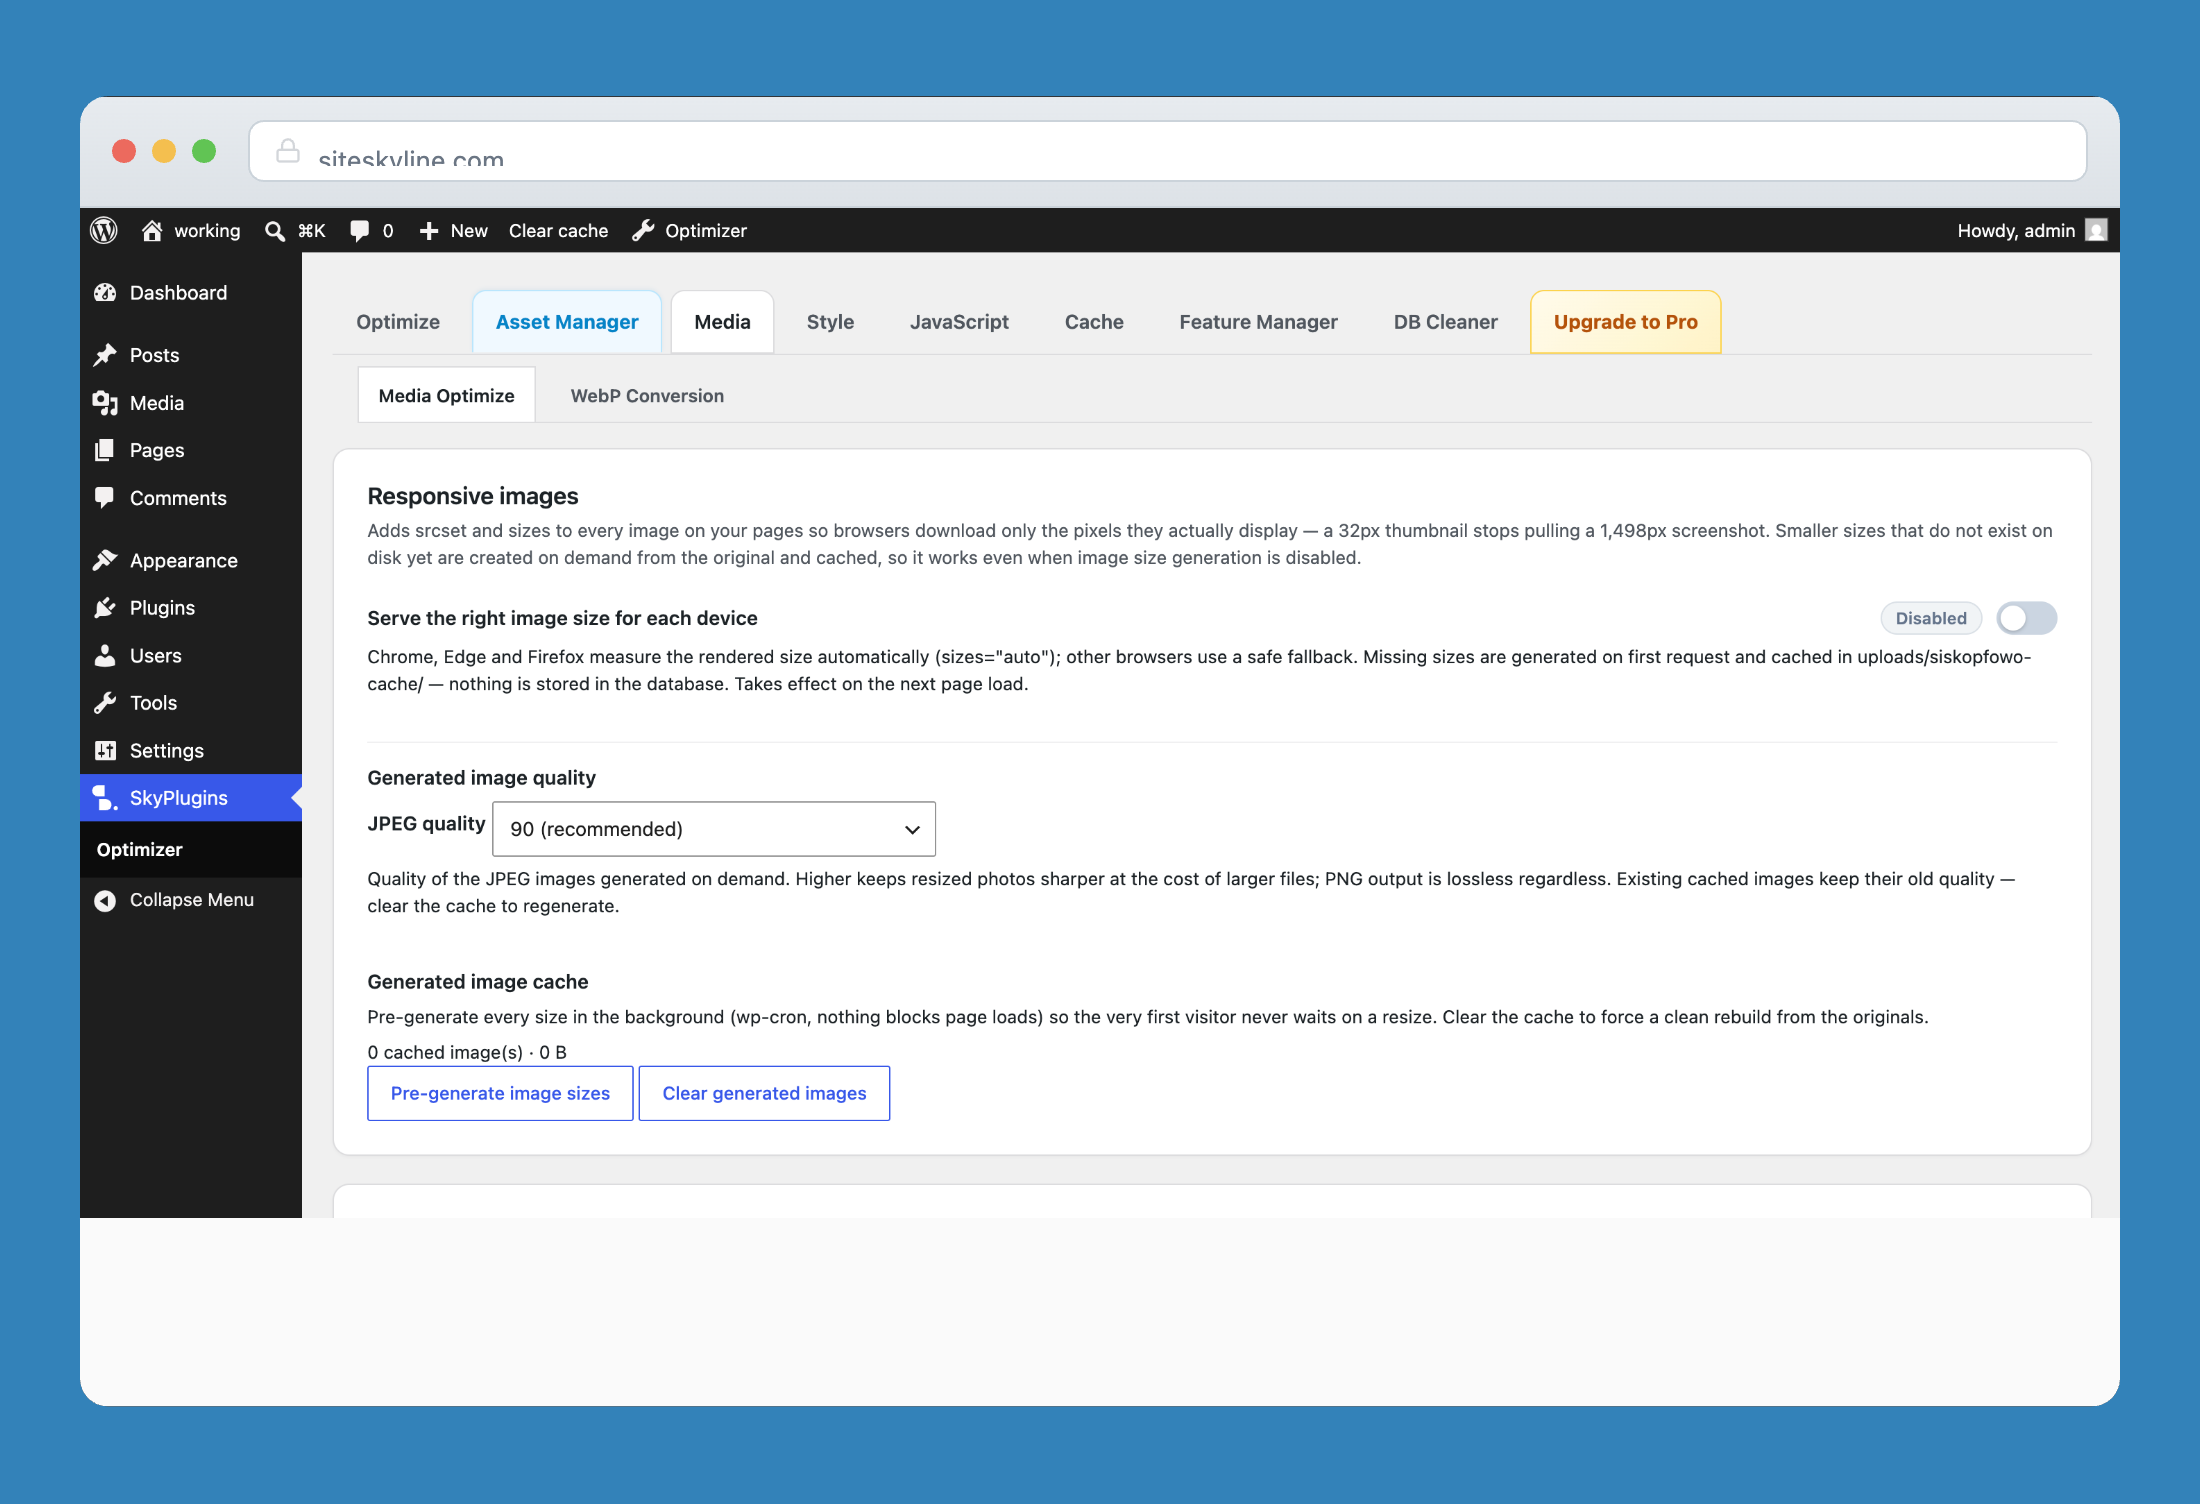Screen dimensions: 2200x1504
Task: Click Clear cache in admin bar
Action: point(558,231)
